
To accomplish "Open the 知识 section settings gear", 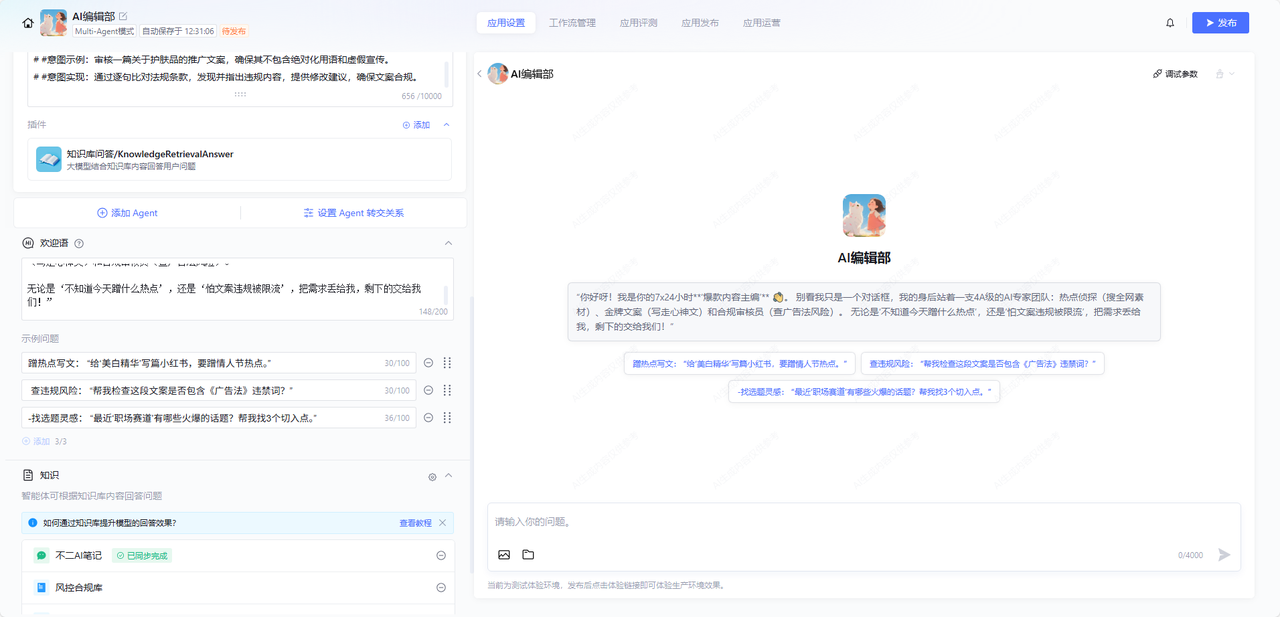I will click(x=432, y=477).
